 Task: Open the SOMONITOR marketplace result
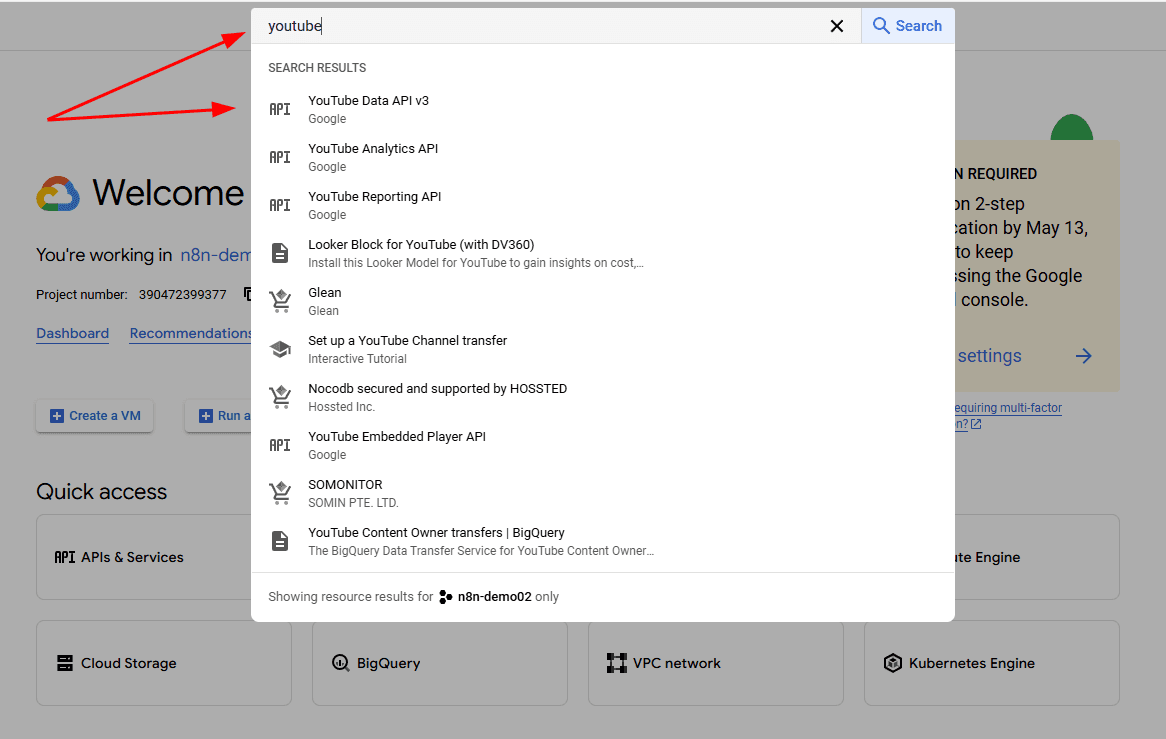click(x=603, y=493)
